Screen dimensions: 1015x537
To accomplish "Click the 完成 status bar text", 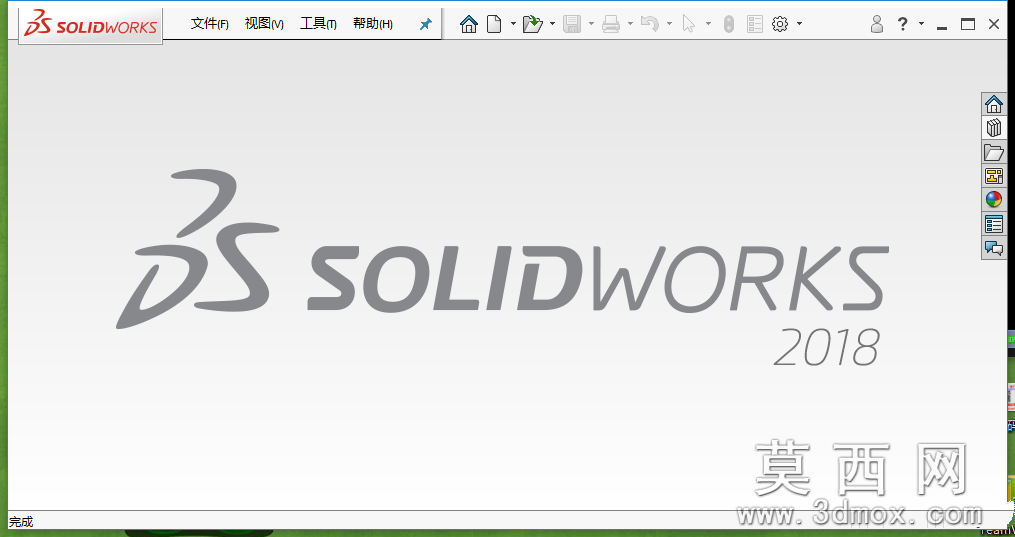I will [x=21, y=521].
